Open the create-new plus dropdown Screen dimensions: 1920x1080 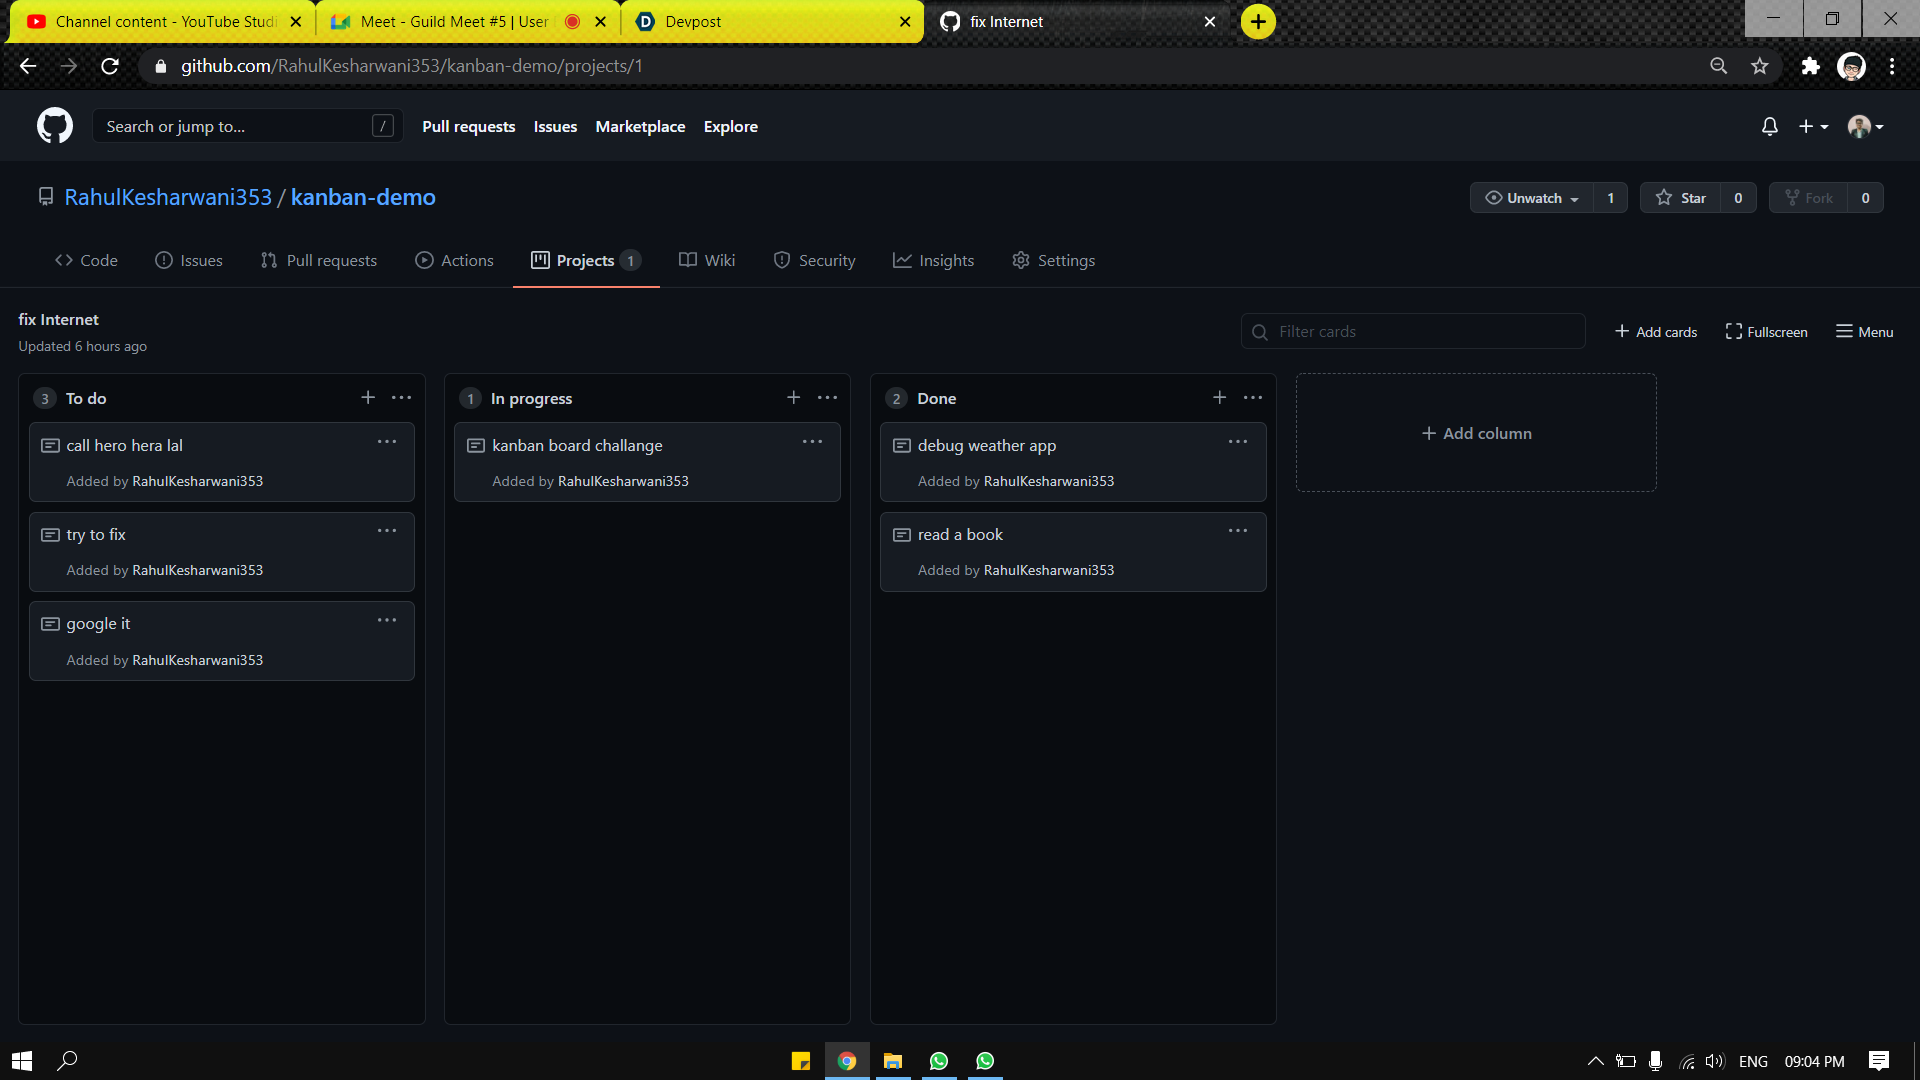point(1812,126)
